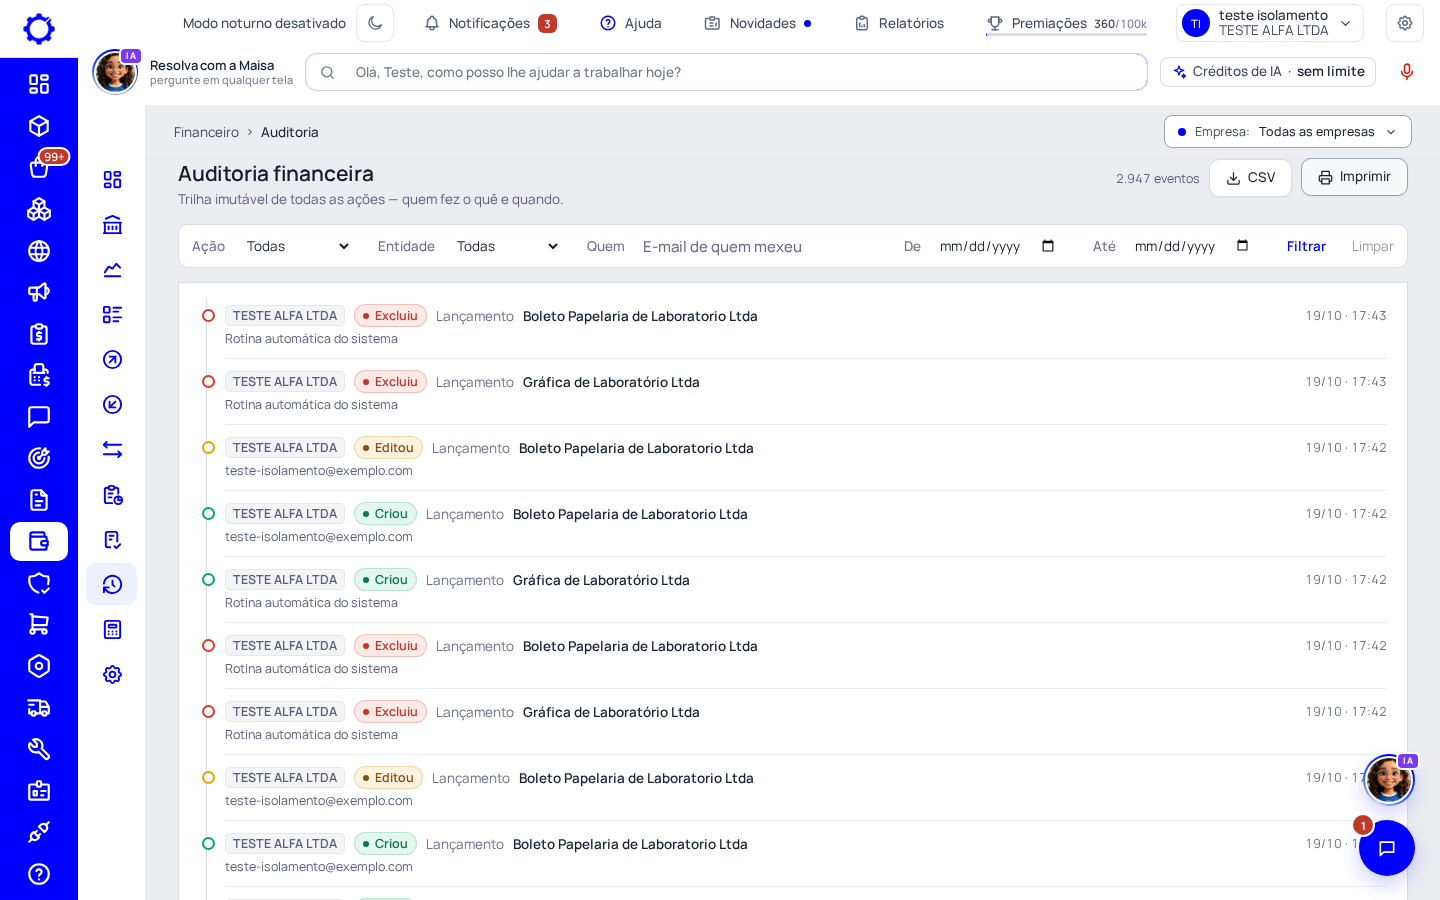This screenshot has height=900, width=1440.
Task: Open Notificações bell
Action: point(489,23)
